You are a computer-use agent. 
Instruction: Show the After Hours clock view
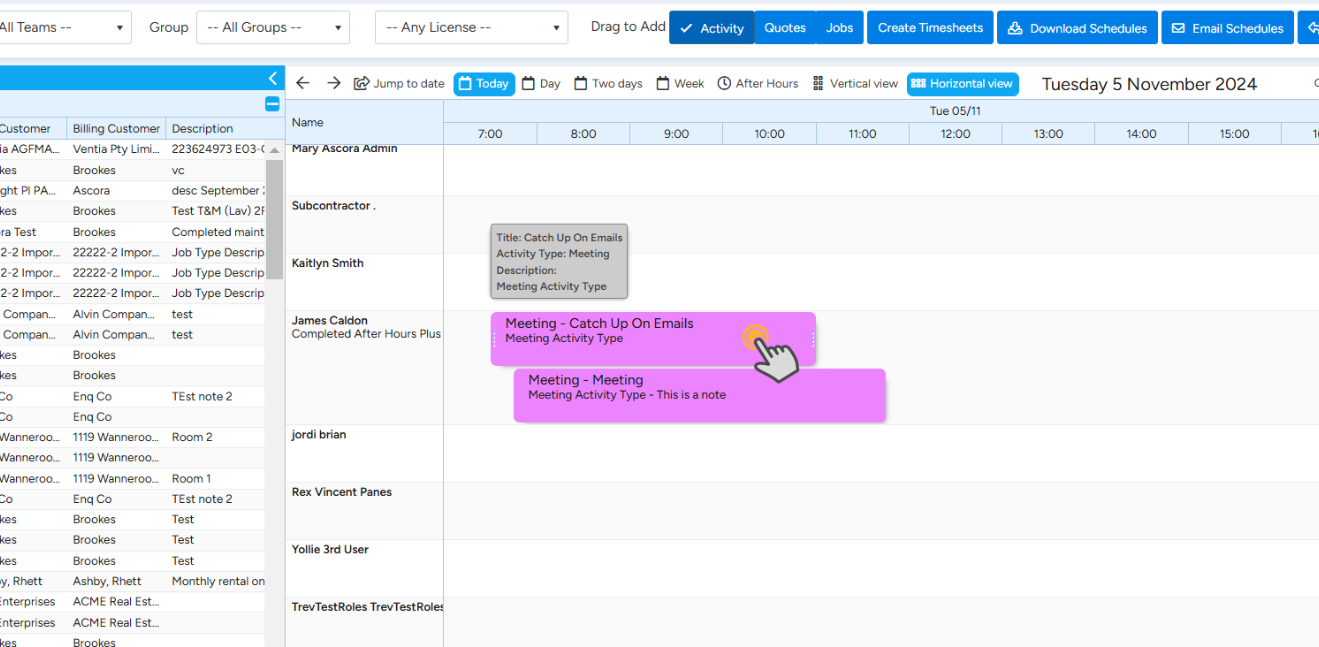pyautogui.click(x=757, y=84)
